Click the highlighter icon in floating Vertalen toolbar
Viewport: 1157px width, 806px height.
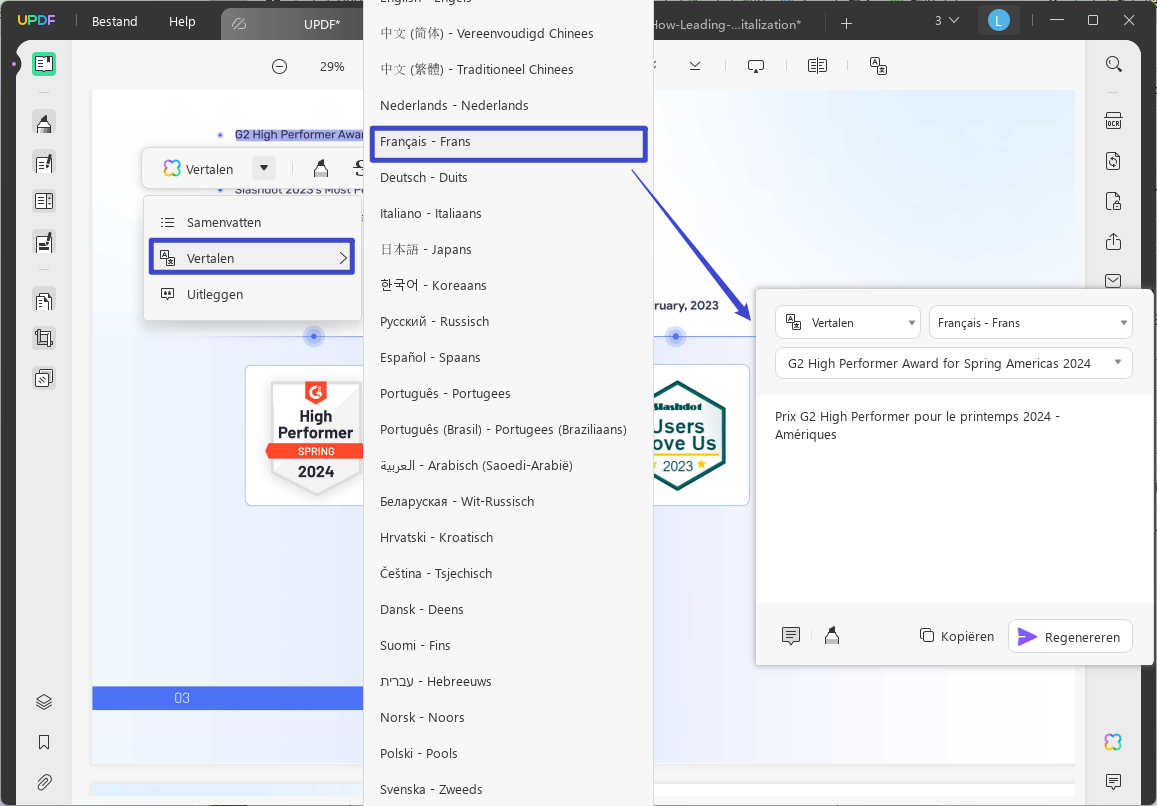(x=320, y=168)
